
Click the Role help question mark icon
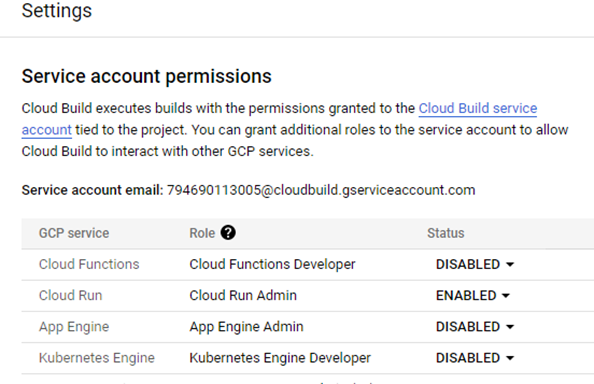click(x=228, y=233)
